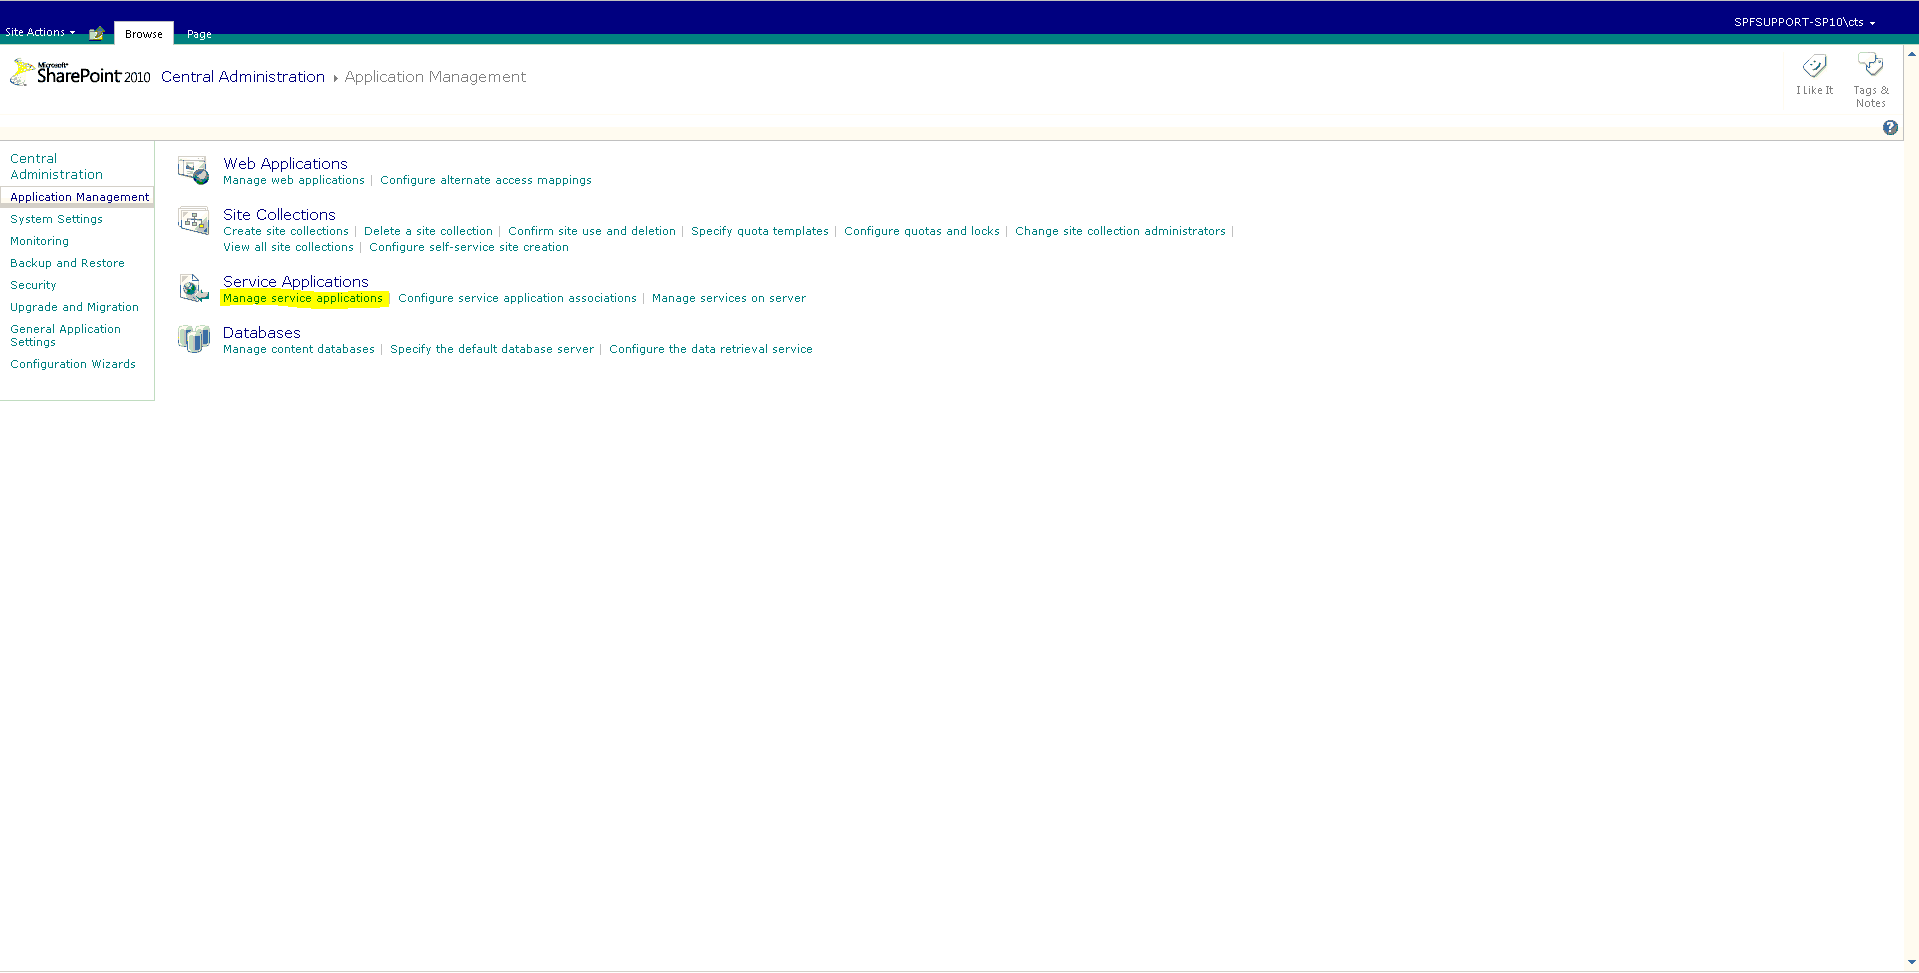Select Application Management in left navigation
This screenshot has width=1919, height=973.
[79, 197]
